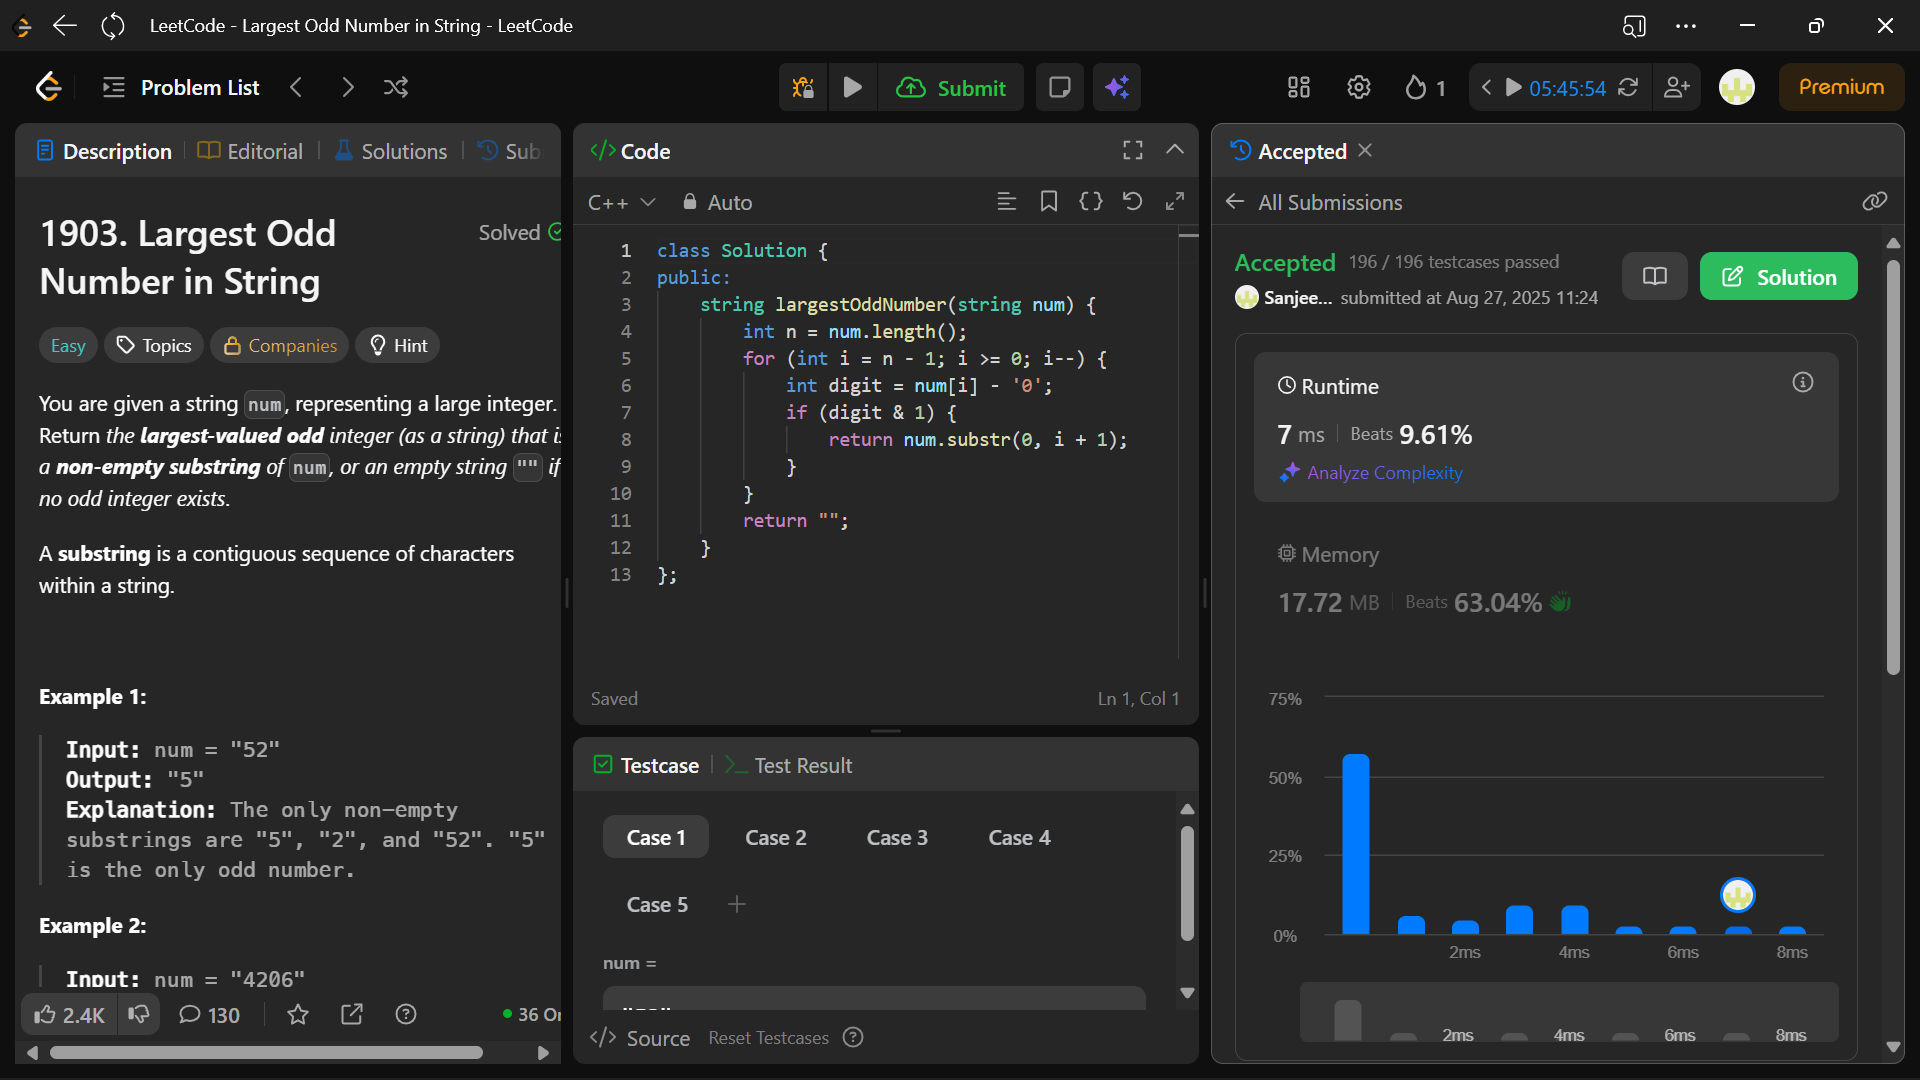Image resolution: width=1920 pixels, height=1080 pixels.
Task: Open layout grid icon in the top bar
Action: 1298,87
